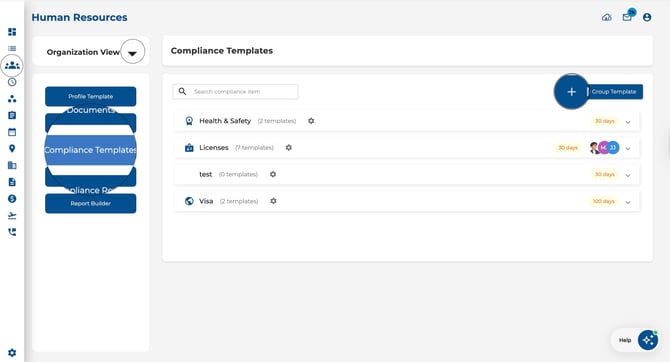
Task: Click the Group Template button
Action: click(x=615, y=91)
